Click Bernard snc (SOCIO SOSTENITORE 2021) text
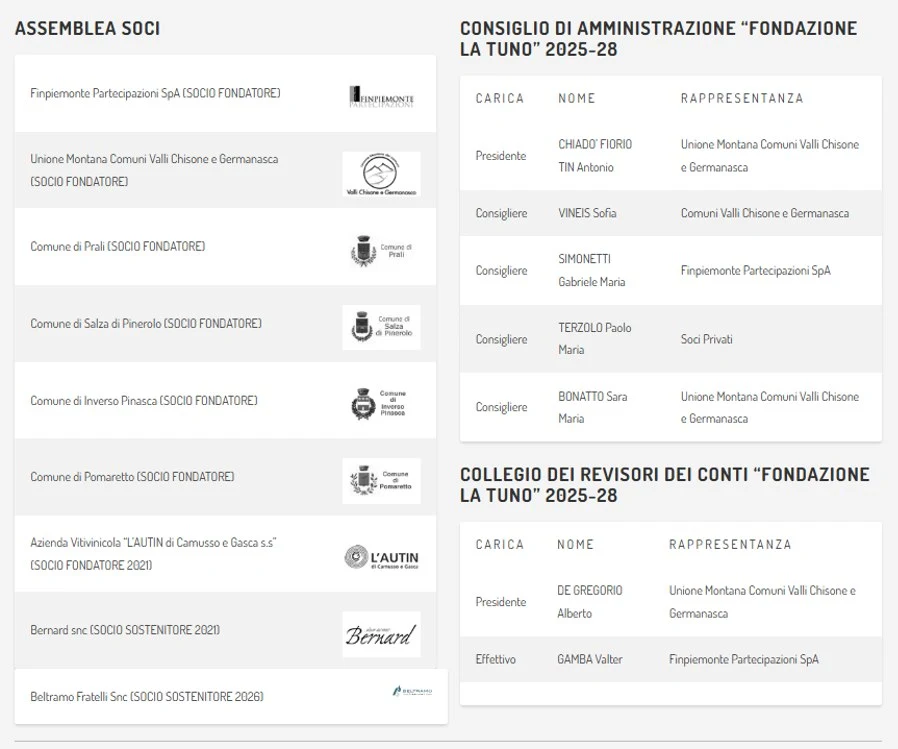898x749 pixels. (x=125, y=630)
